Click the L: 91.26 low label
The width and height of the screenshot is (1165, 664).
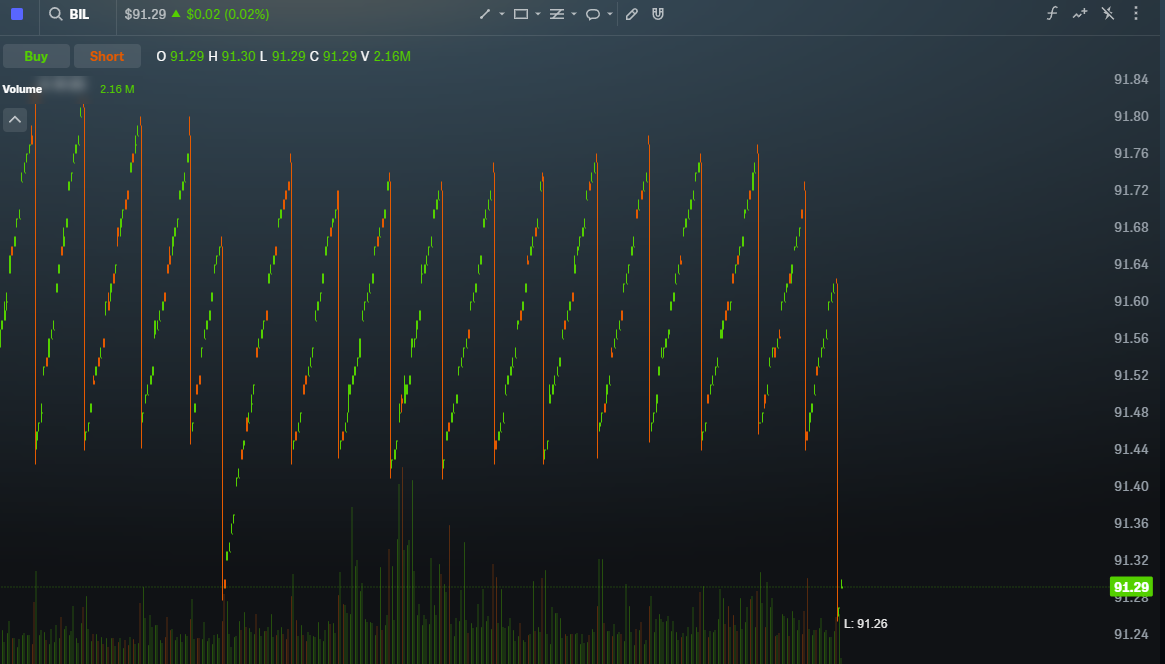coord(866,624)
